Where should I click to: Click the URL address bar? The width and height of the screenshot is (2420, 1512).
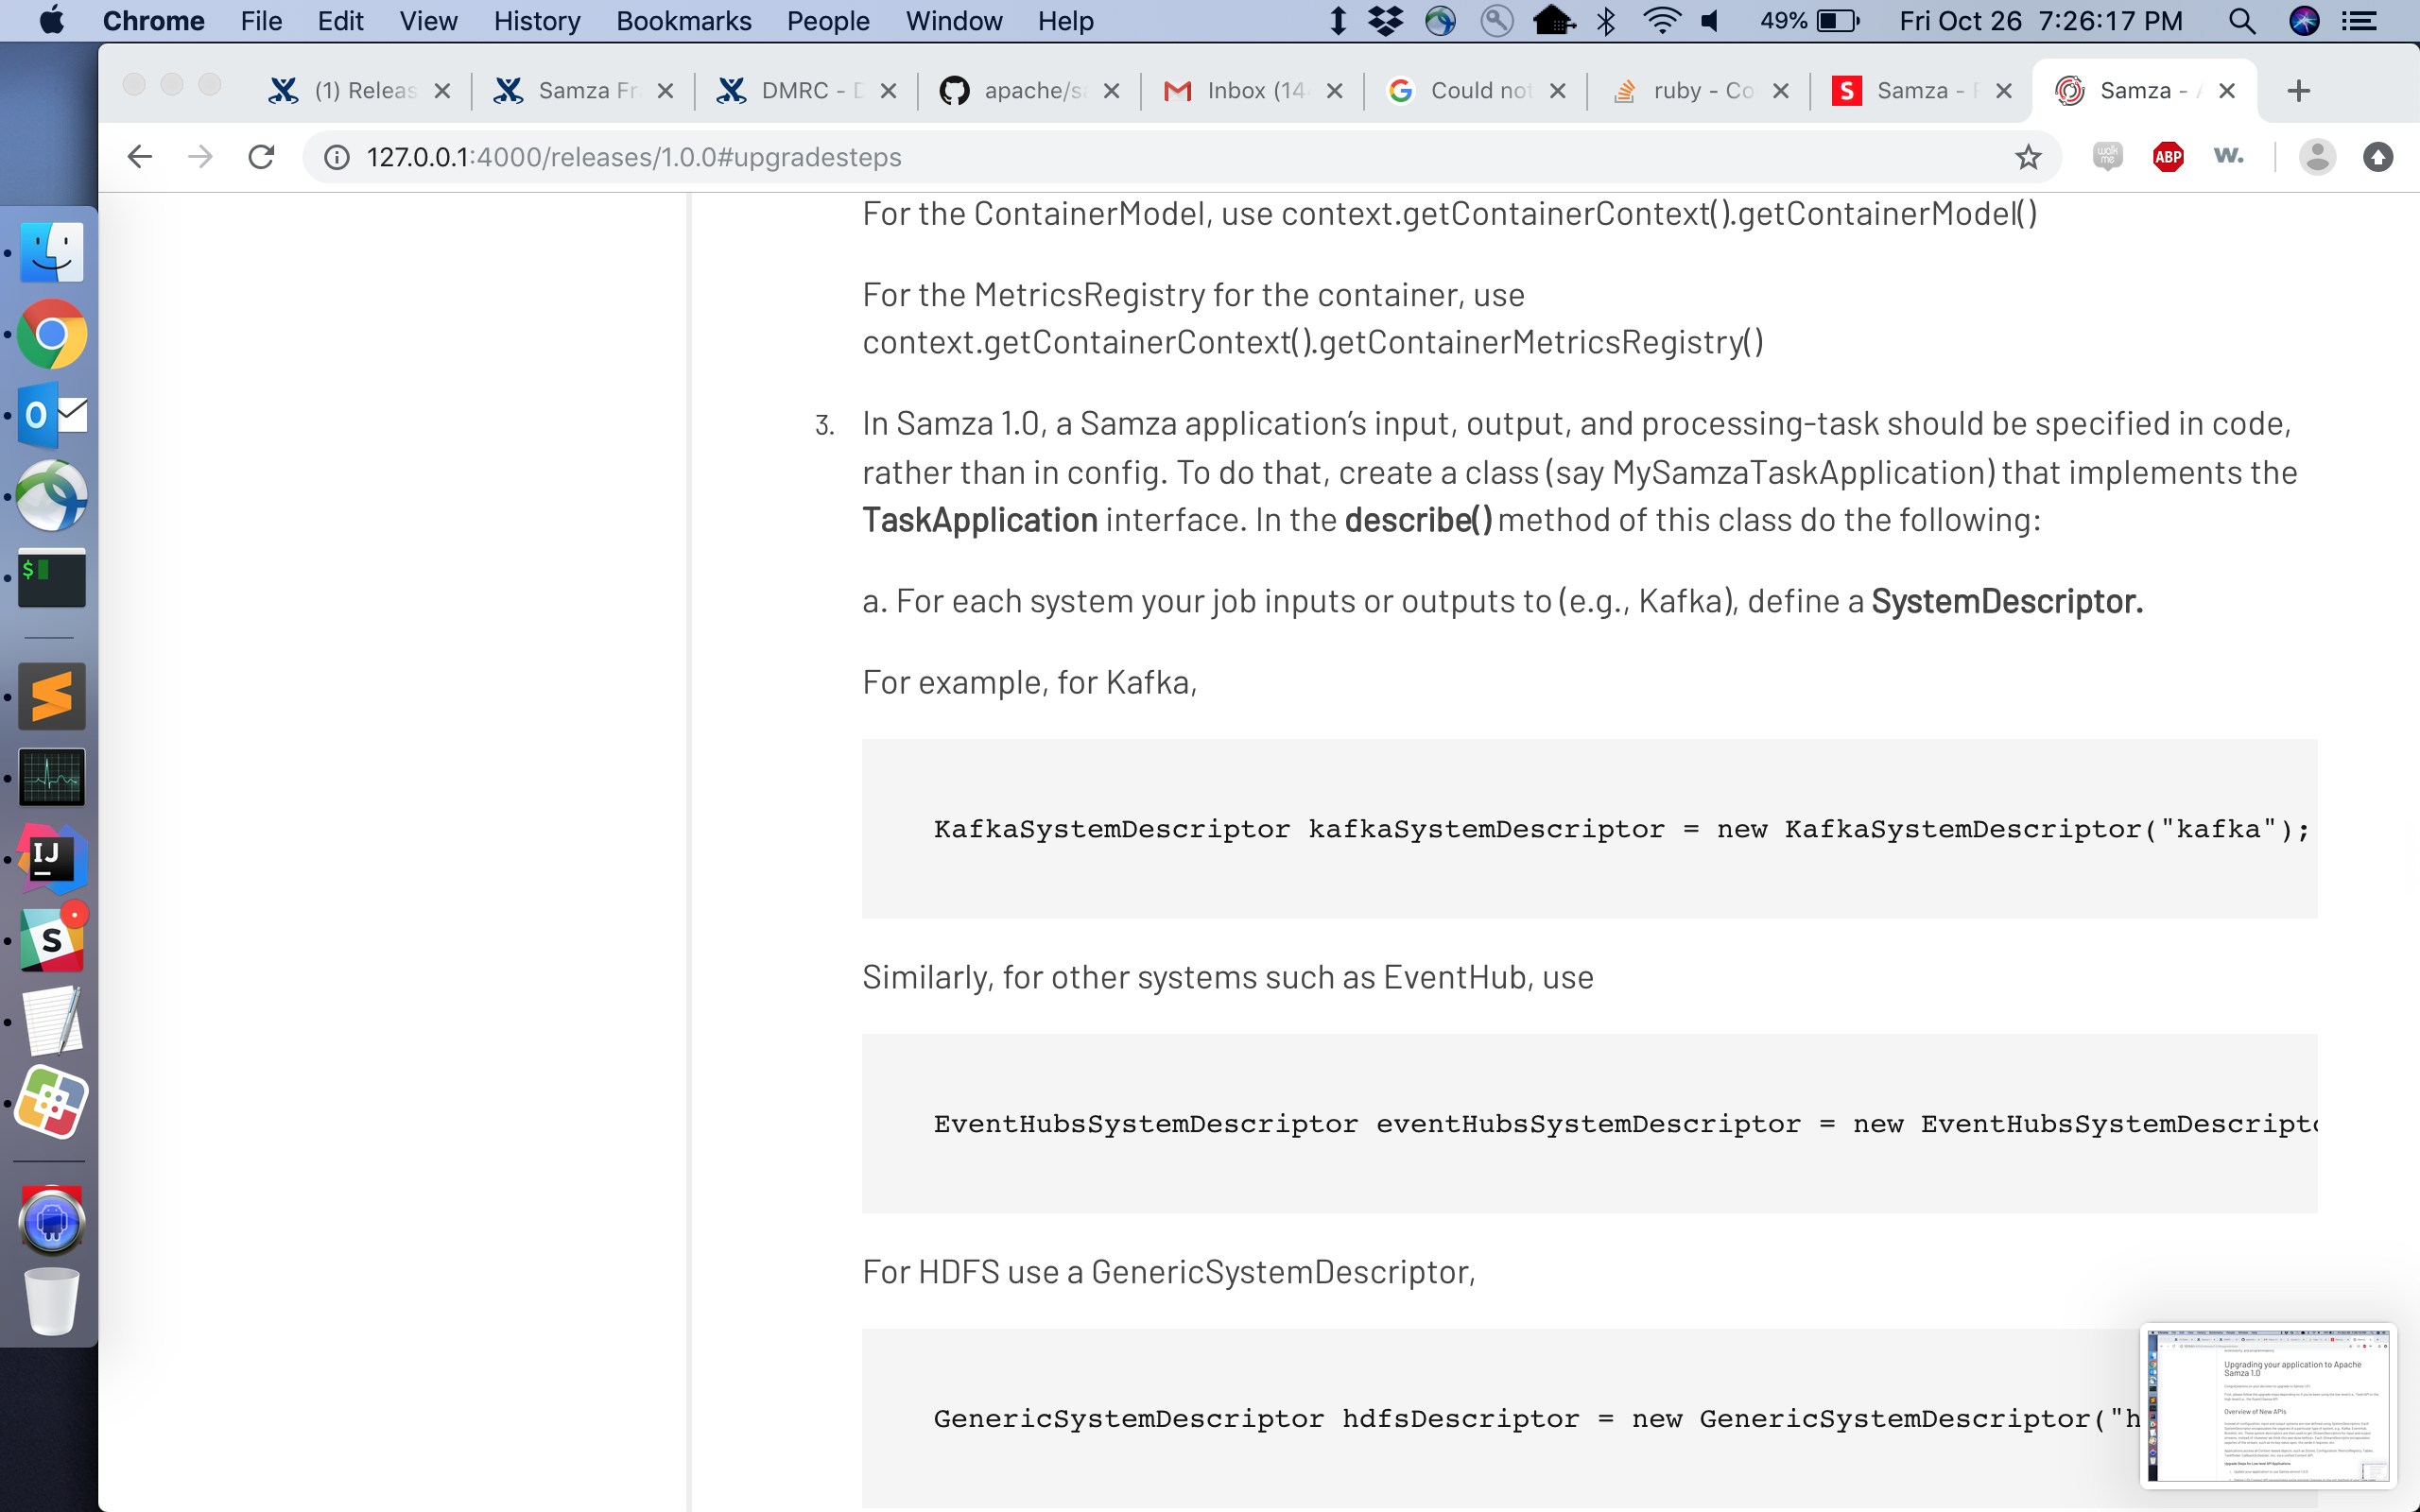click(1100, 157)
